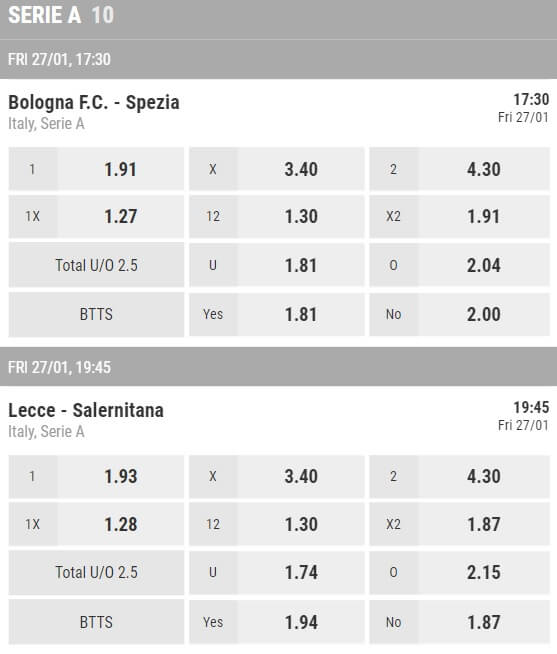Pick draw odds 3.40 for Bologna - Spezia

[277, 169]
